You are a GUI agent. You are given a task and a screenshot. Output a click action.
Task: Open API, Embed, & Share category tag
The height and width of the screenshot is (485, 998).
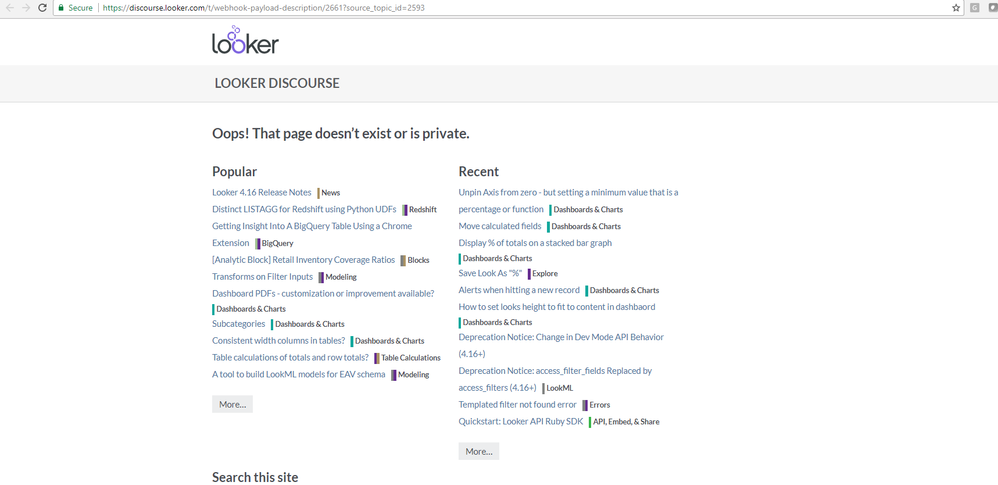pyautogui.click(x=625, y=421)
